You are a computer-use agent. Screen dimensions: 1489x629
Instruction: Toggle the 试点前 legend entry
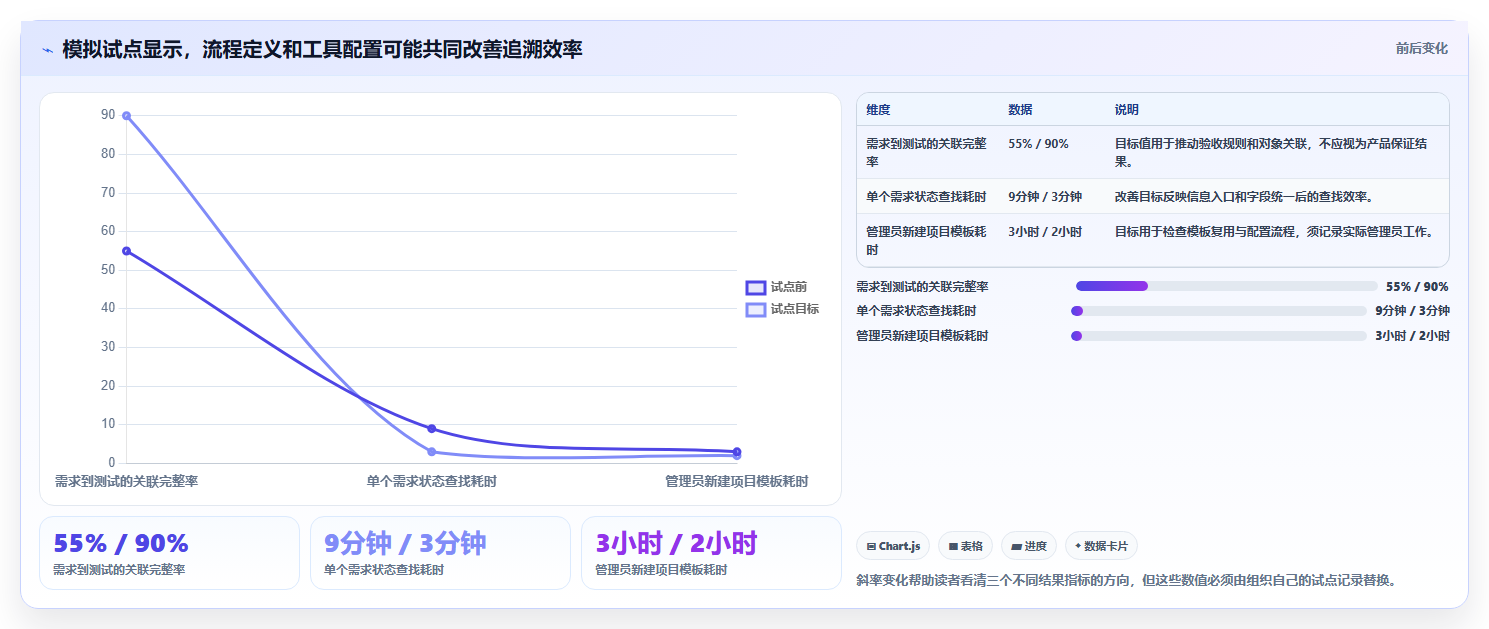point(777,287)
